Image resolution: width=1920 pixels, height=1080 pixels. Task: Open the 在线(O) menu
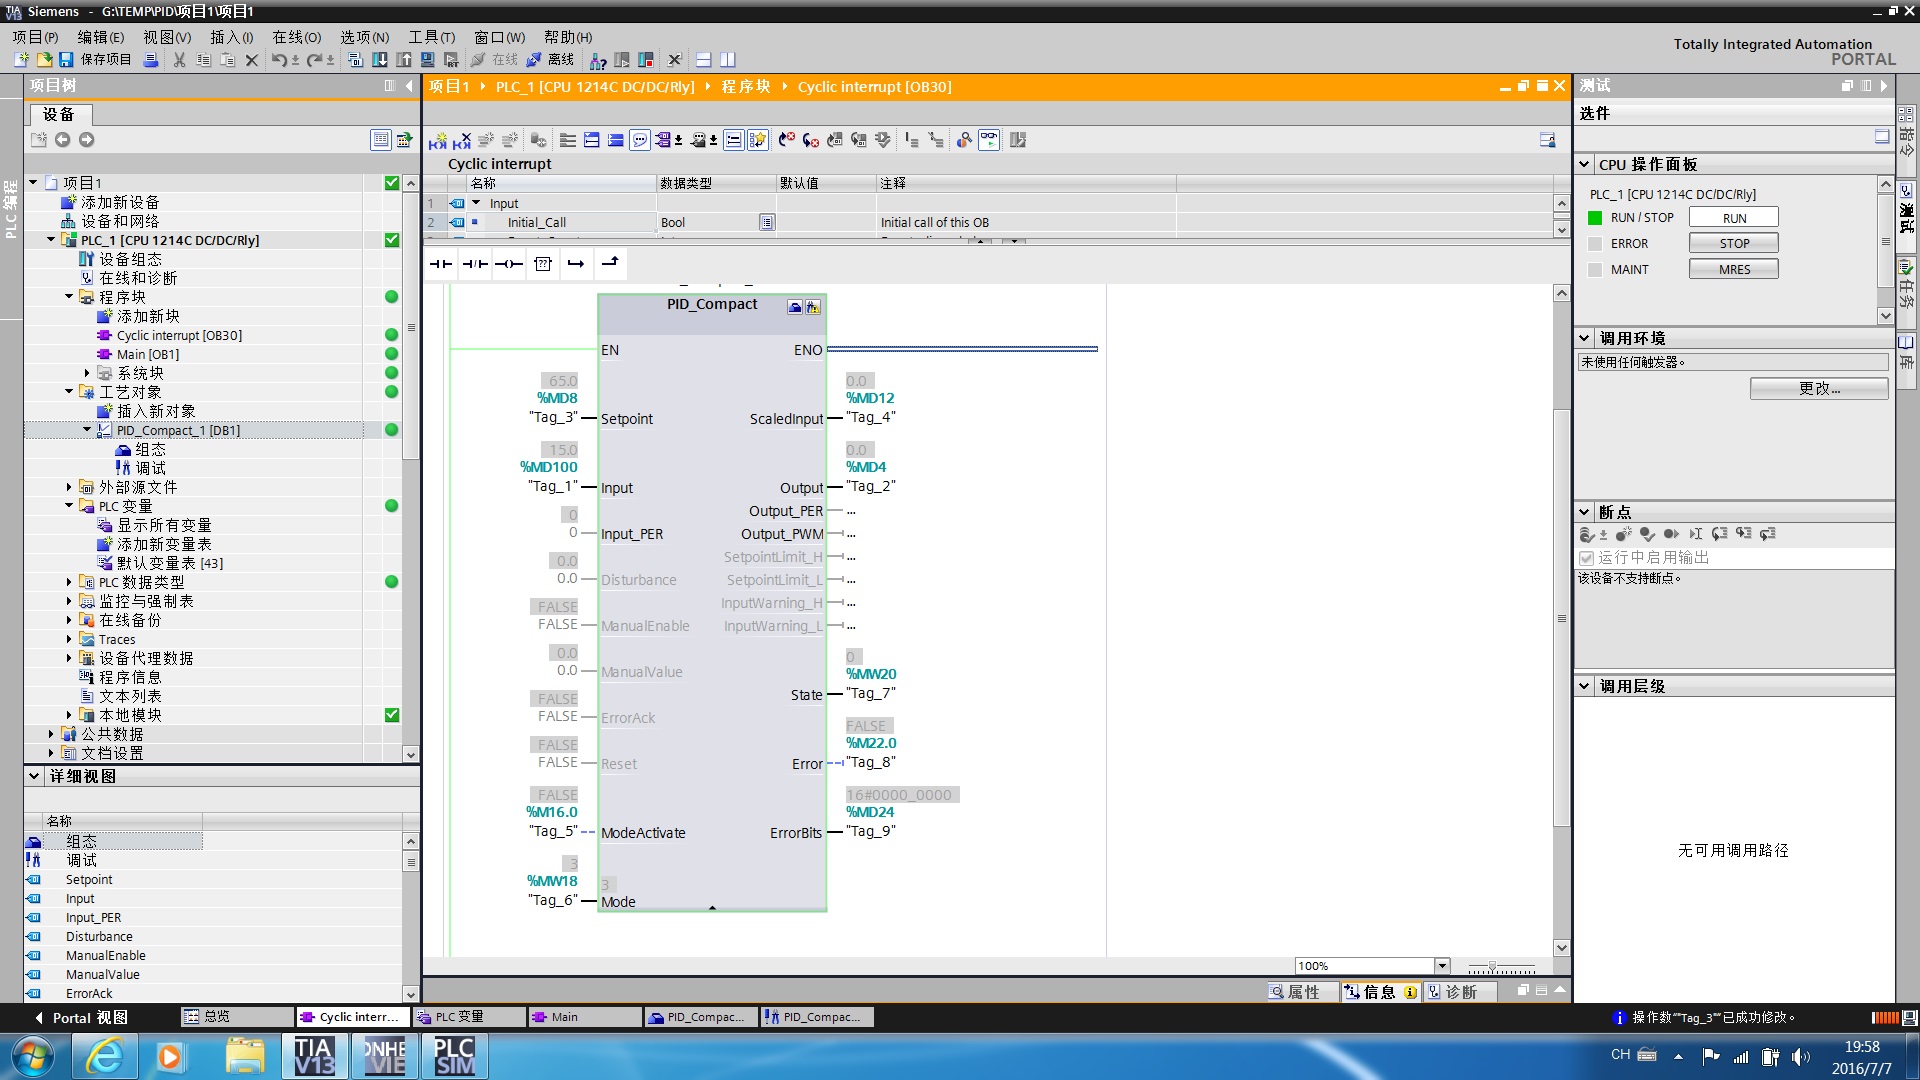pyautogui.click(x=296, y=37)
